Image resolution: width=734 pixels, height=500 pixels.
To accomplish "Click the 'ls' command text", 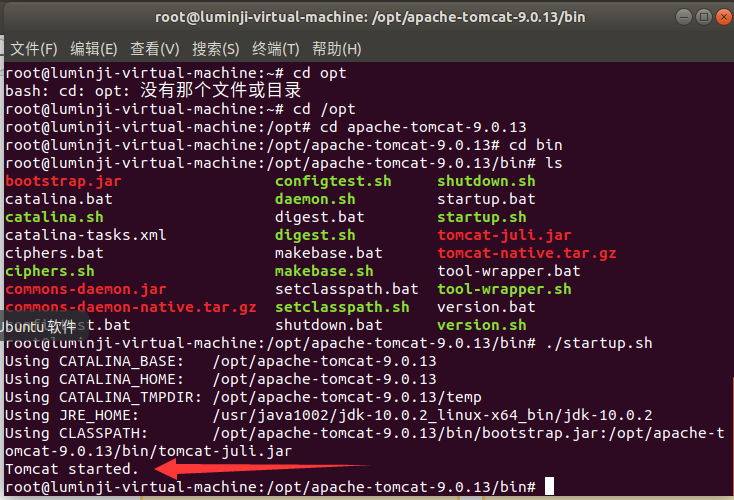I will [x=554, y=163].
